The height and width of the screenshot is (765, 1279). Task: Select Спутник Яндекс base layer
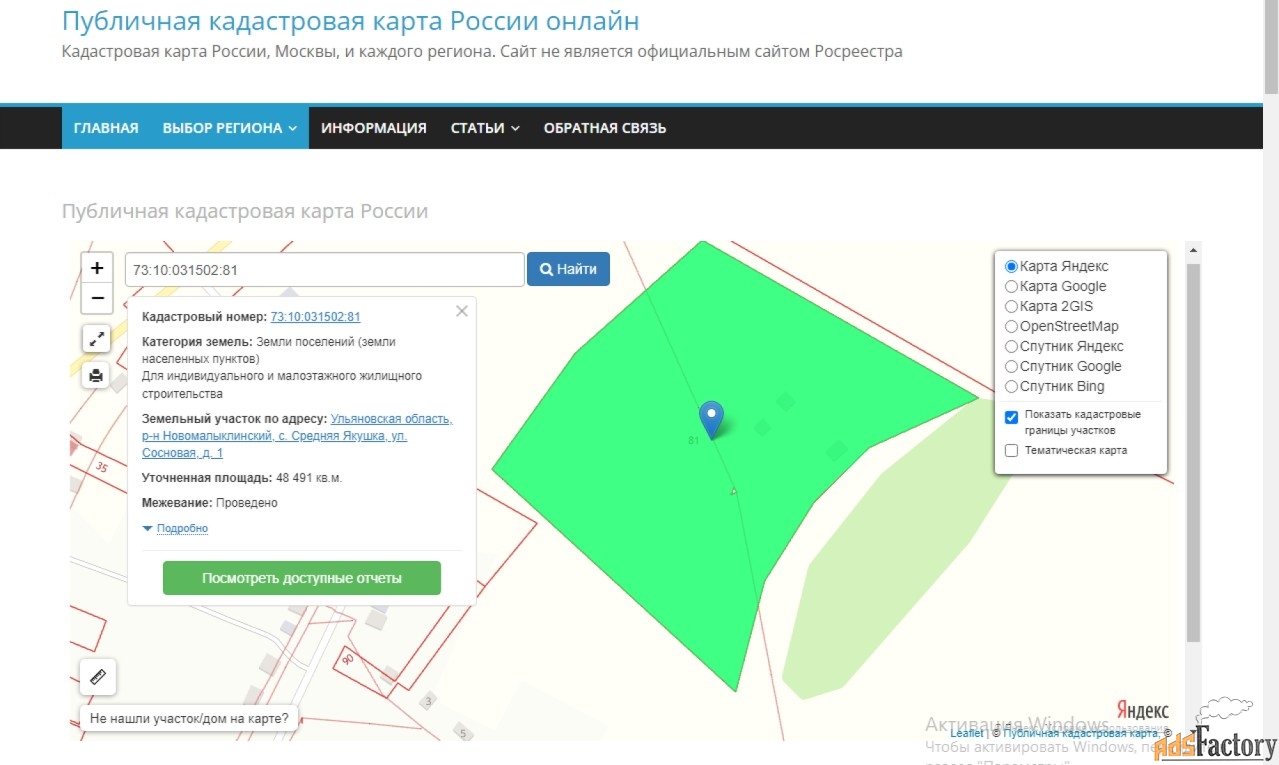point(1012,347)
